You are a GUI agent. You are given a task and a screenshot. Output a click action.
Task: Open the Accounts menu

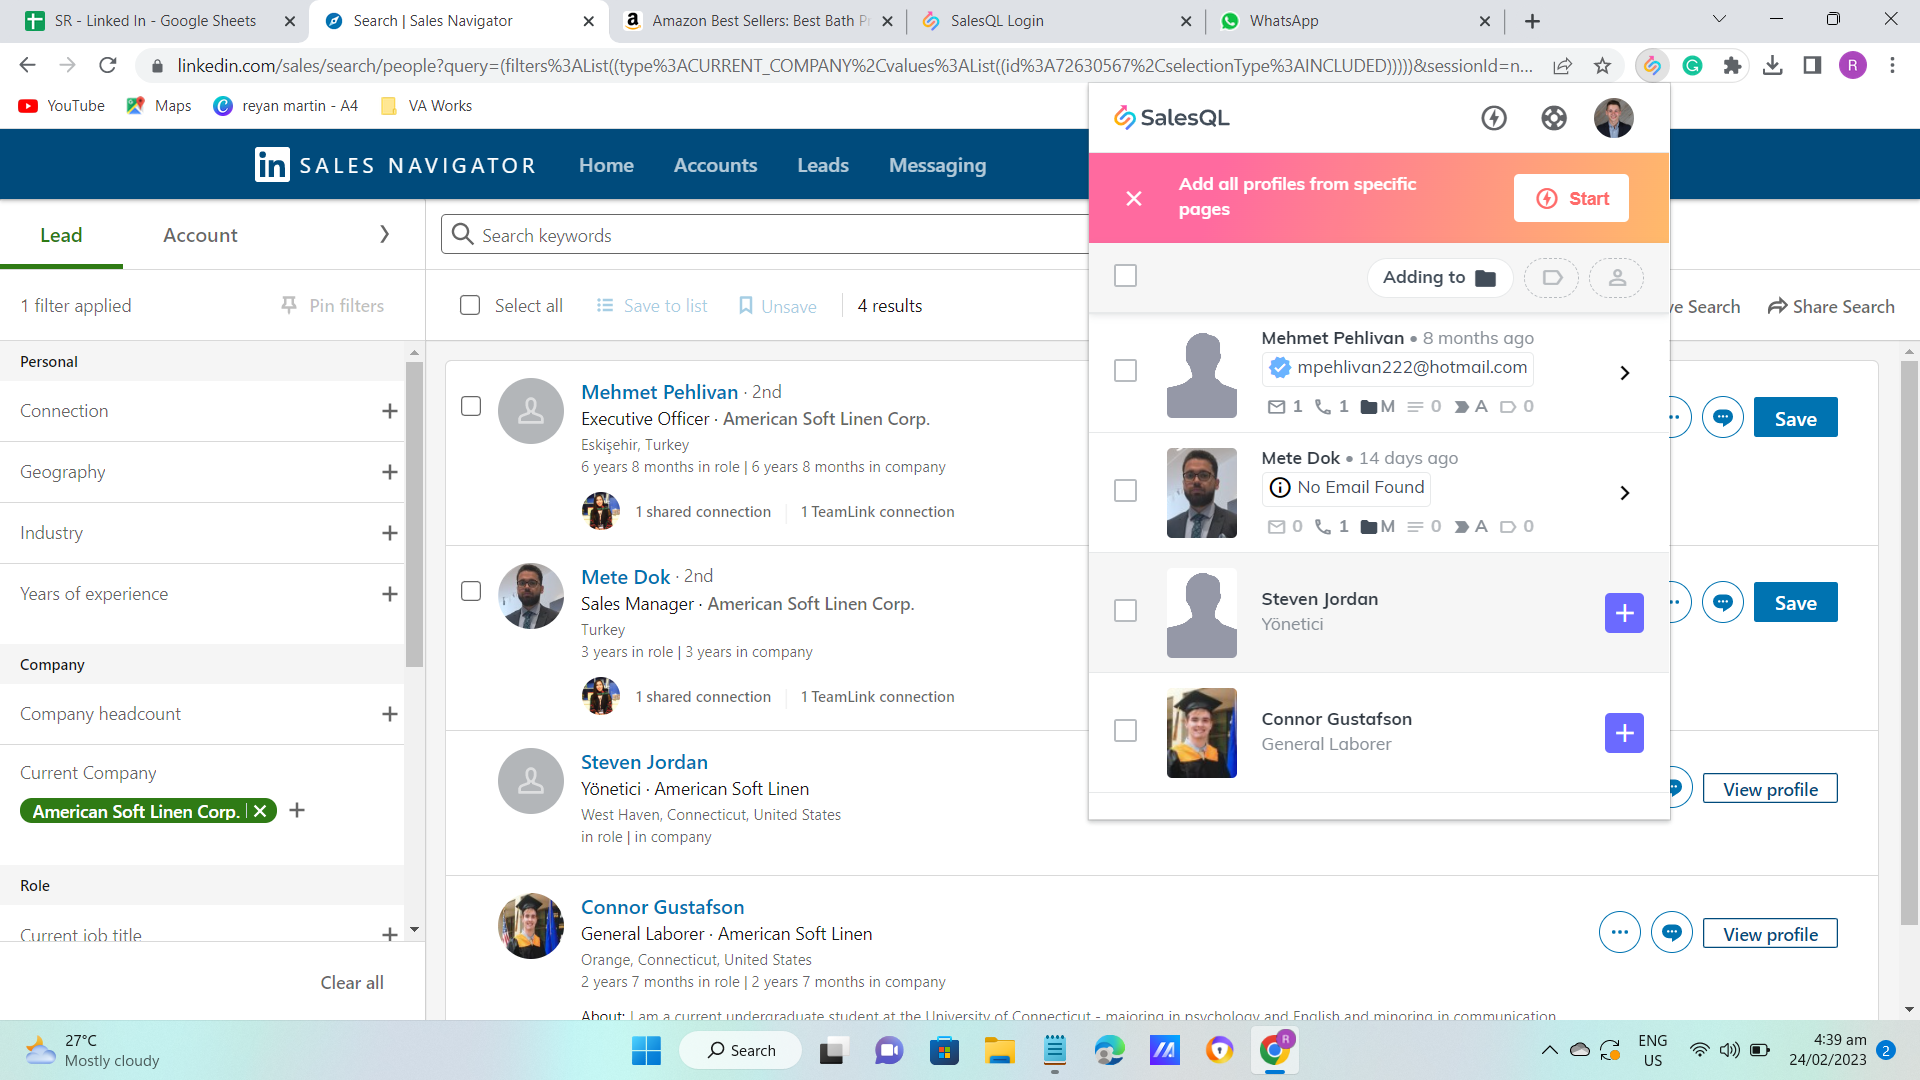point(715,165)
